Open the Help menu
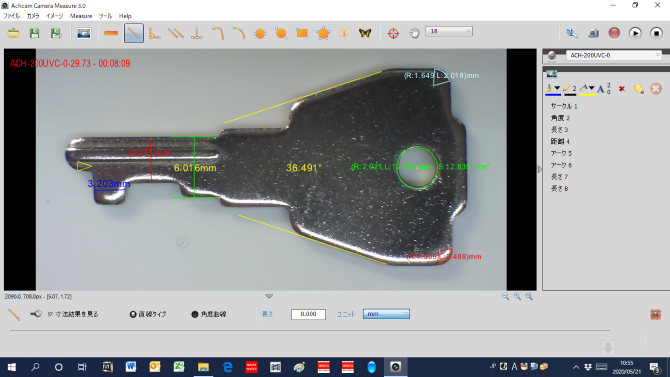The width and height of the screenshot is (670, 377). tap(125, 16)
